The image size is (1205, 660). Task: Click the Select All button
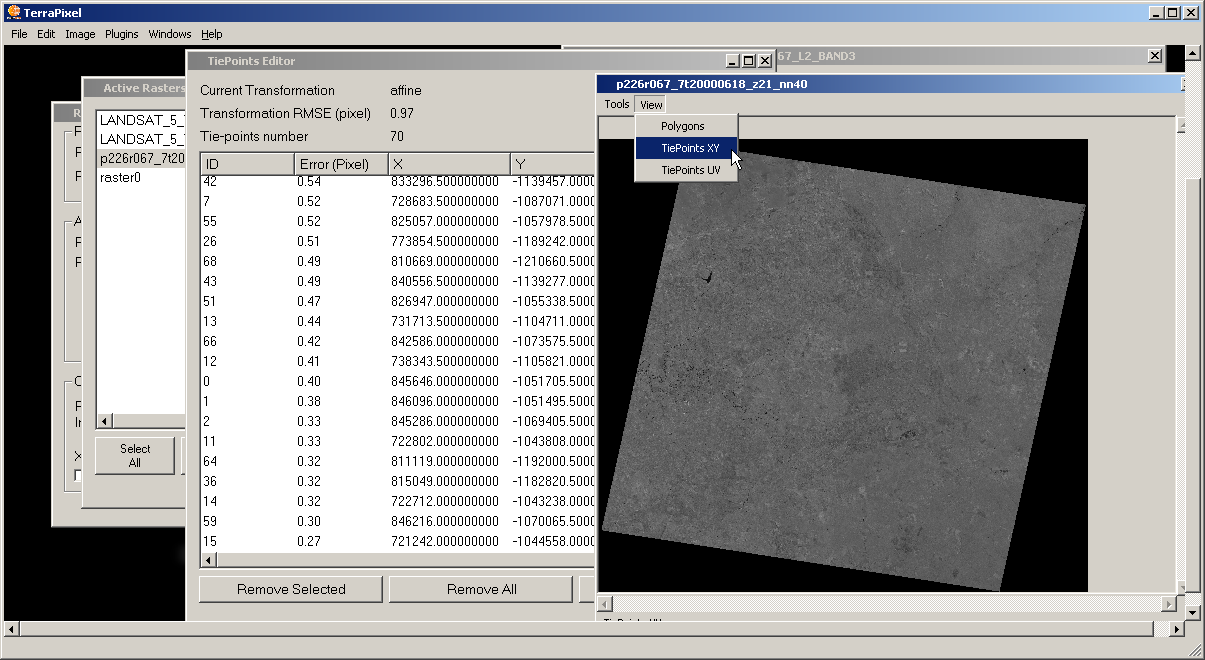click(135, 456)
